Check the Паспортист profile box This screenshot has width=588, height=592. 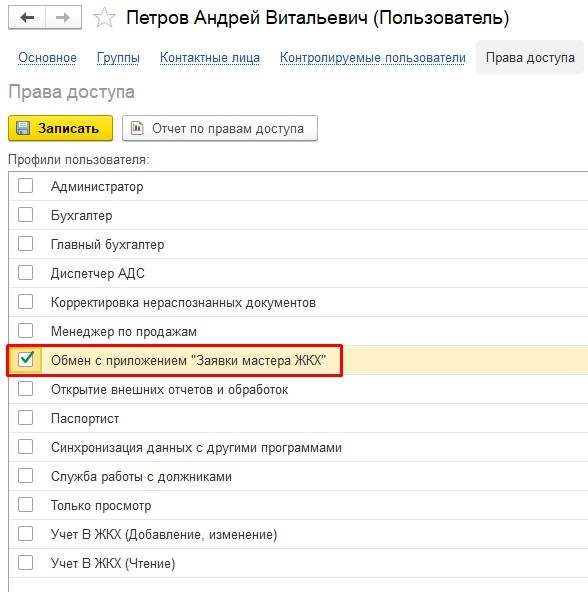[x=25, y=418]
